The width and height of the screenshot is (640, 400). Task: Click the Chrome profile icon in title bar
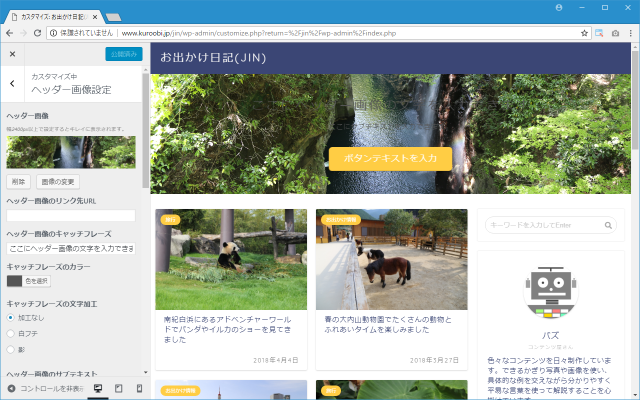(559, 7)
